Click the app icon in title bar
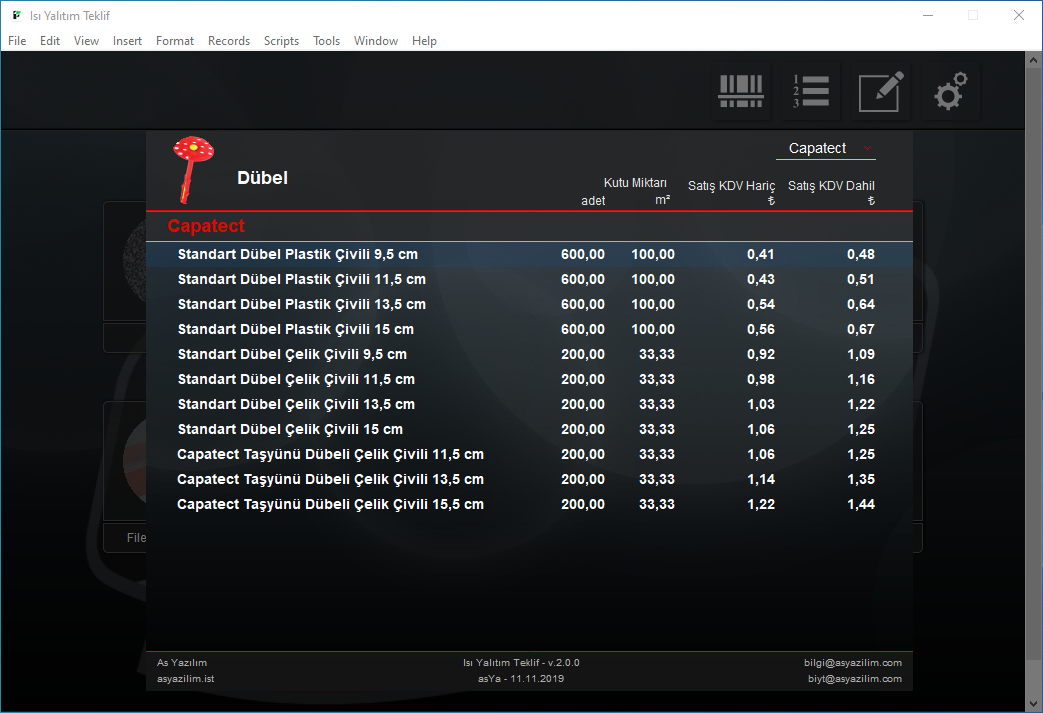1043x713 pixels. click(x=17, y=15)
